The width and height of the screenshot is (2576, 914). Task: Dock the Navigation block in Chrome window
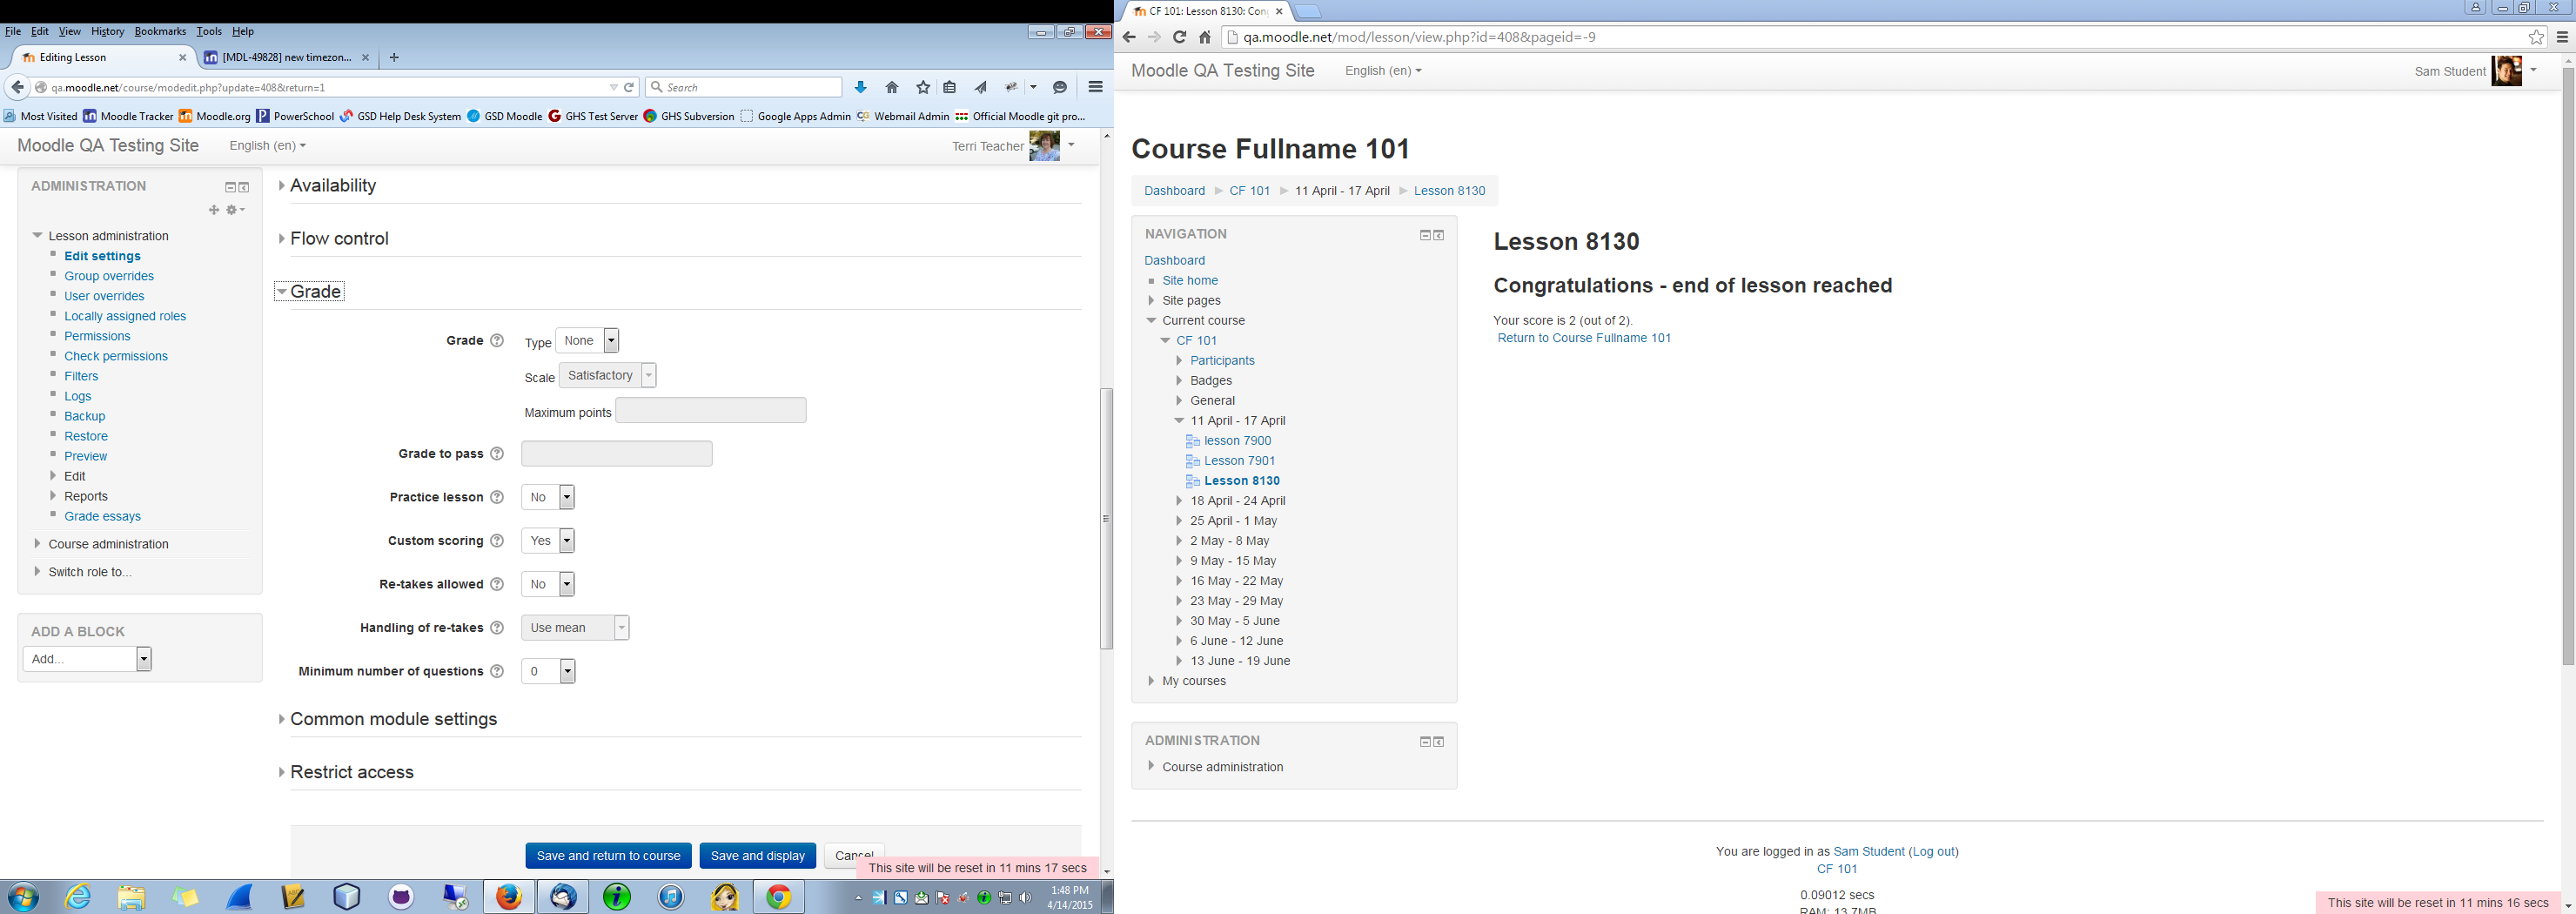(1439, 235)
